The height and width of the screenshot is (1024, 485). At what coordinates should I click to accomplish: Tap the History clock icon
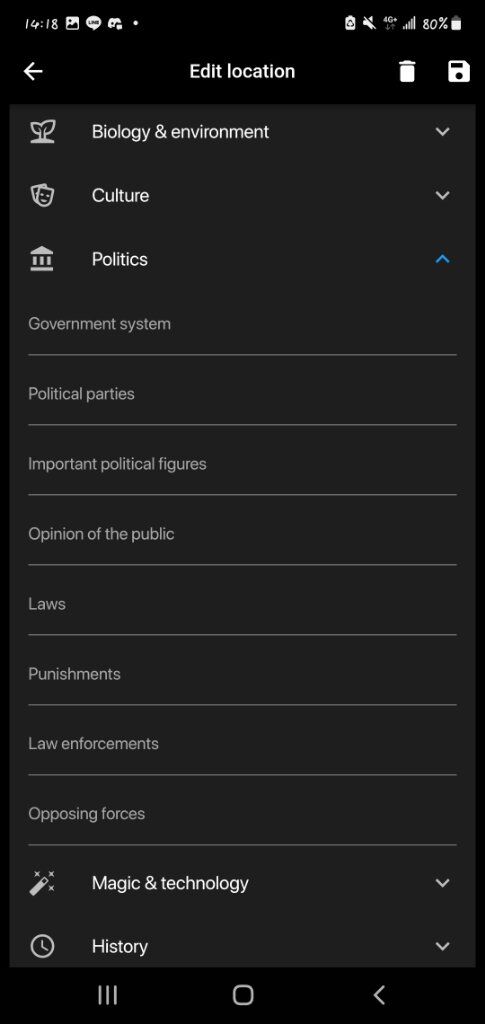point(42,946)
